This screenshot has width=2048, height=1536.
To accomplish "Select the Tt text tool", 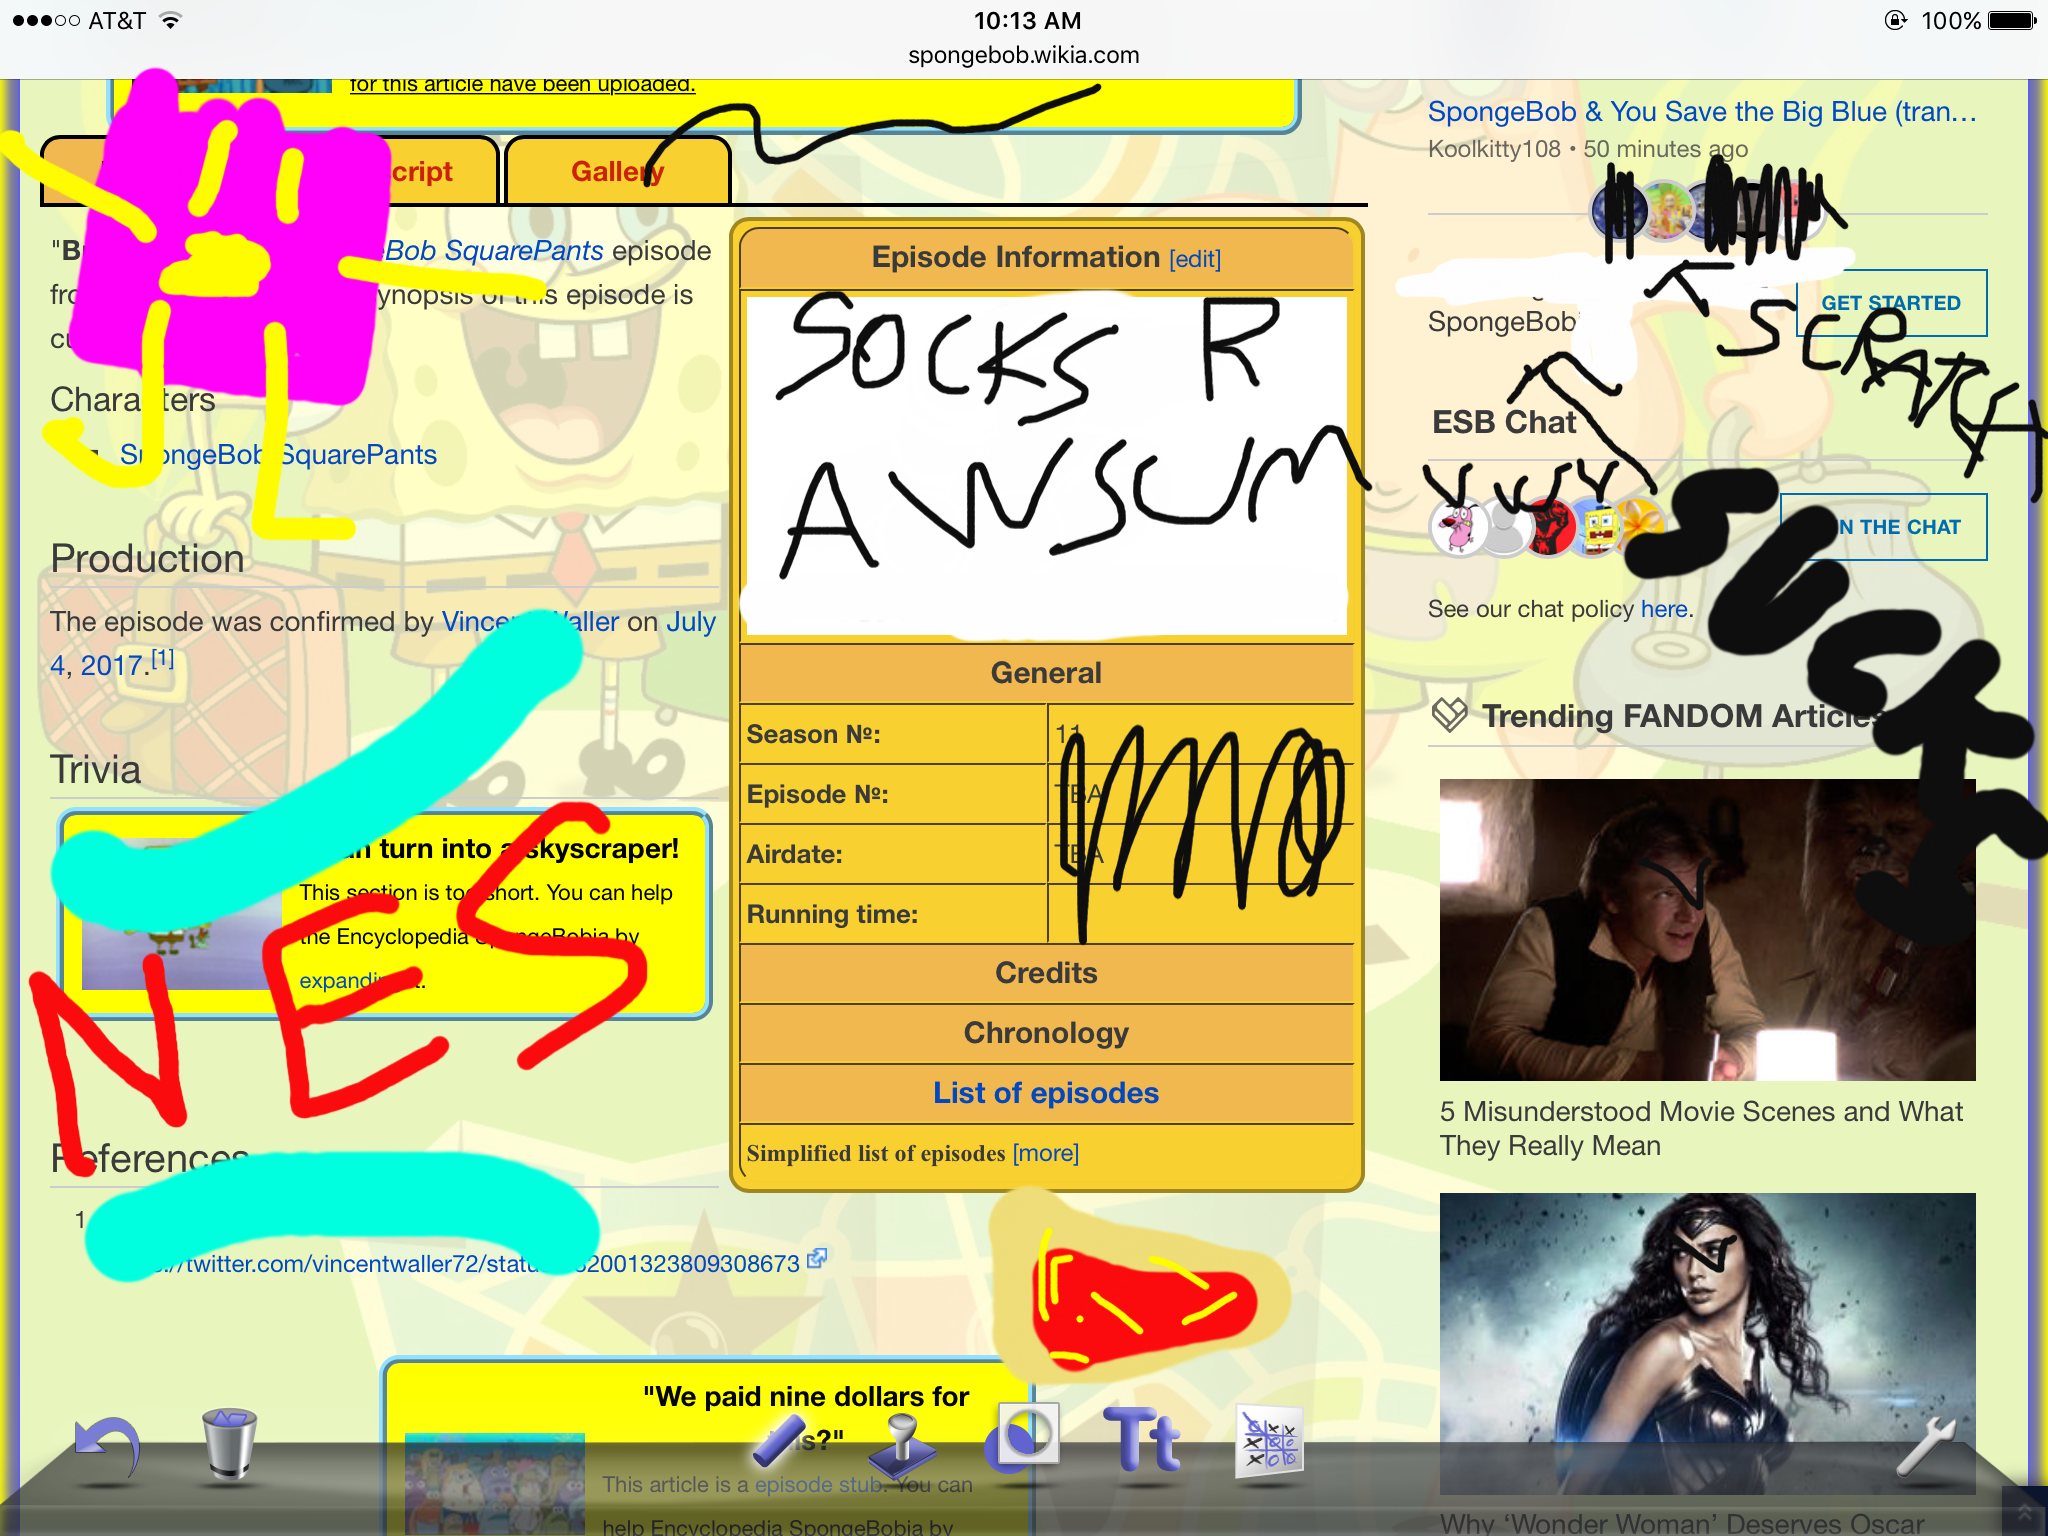I will click(x=1143, y=1438).
